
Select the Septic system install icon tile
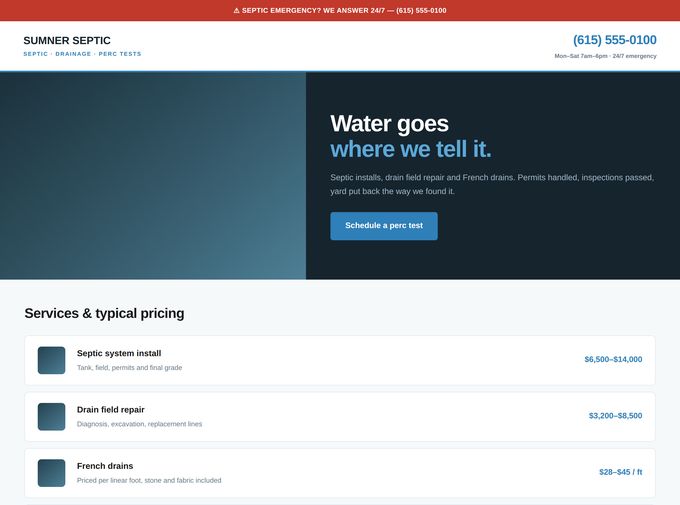(x=52, y=360)
